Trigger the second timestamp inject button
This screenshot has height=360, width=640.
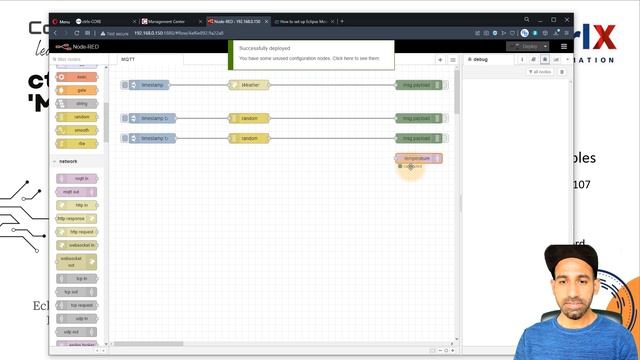pos(124,118)
